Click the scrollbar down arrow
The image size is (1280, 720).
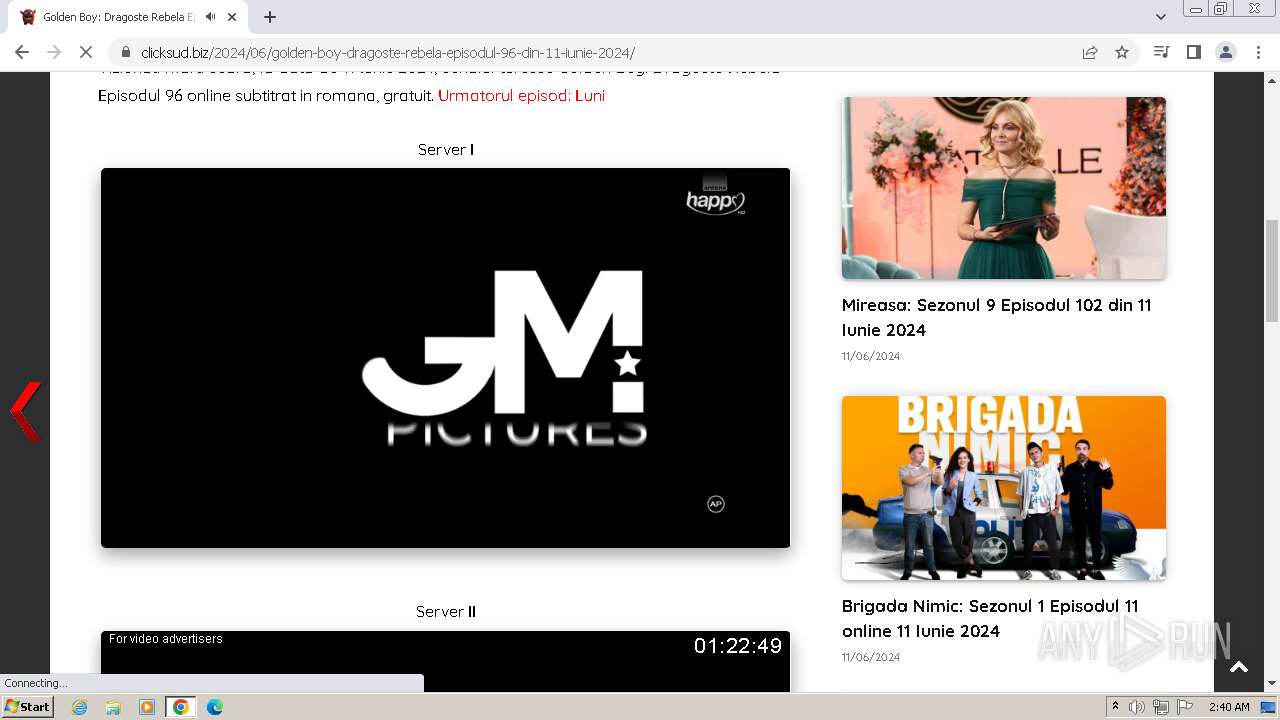pos(1272,684)
